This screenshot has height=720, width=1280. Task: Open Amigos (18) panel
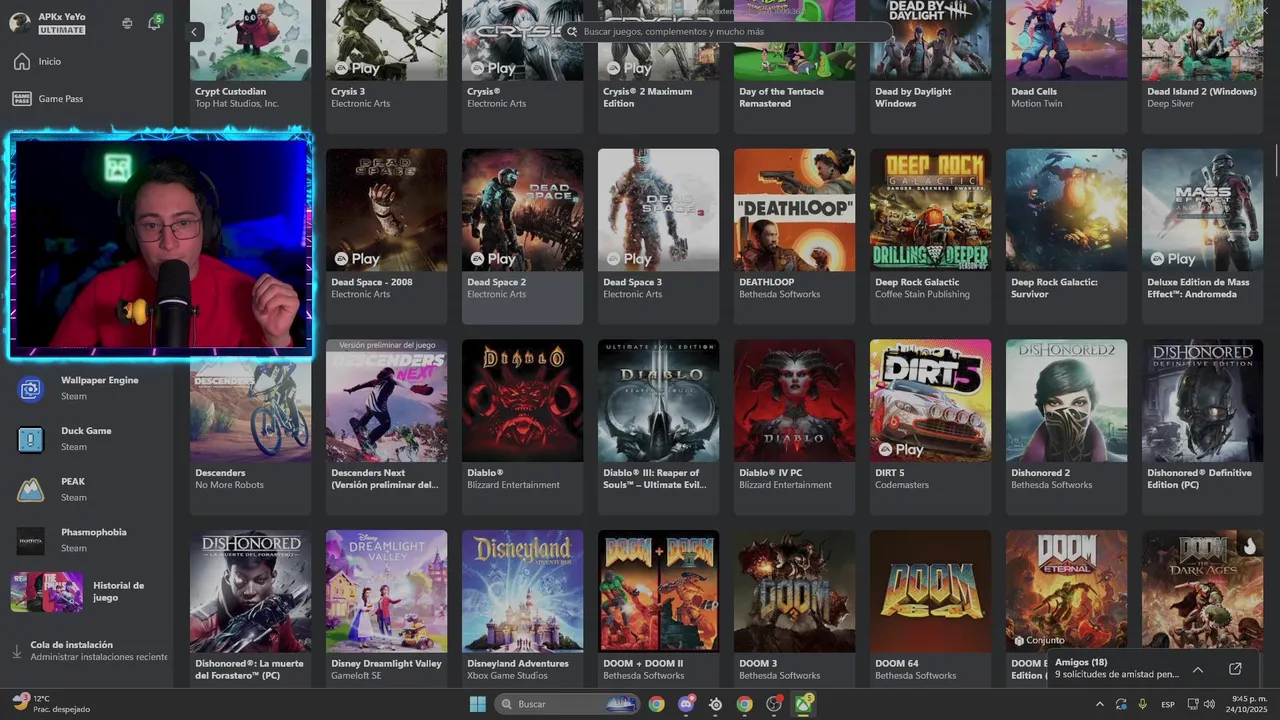[x=1115, y=668]
